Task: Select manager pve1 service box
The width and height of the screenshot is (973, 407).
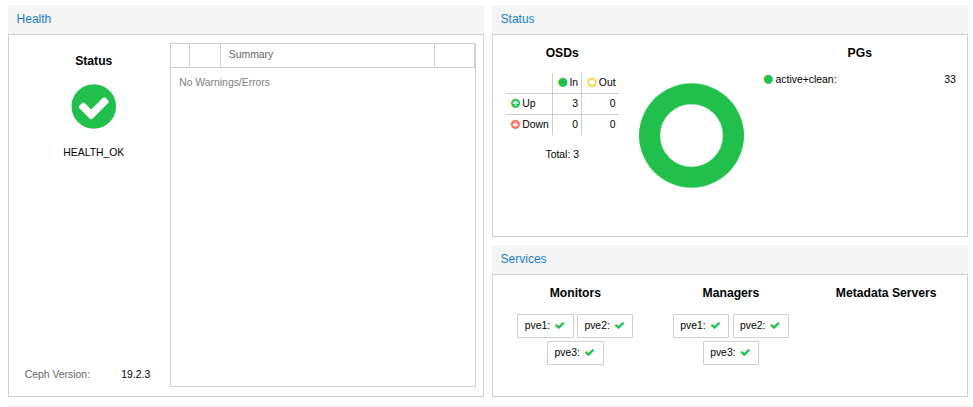Action: [x=701, y=325]
